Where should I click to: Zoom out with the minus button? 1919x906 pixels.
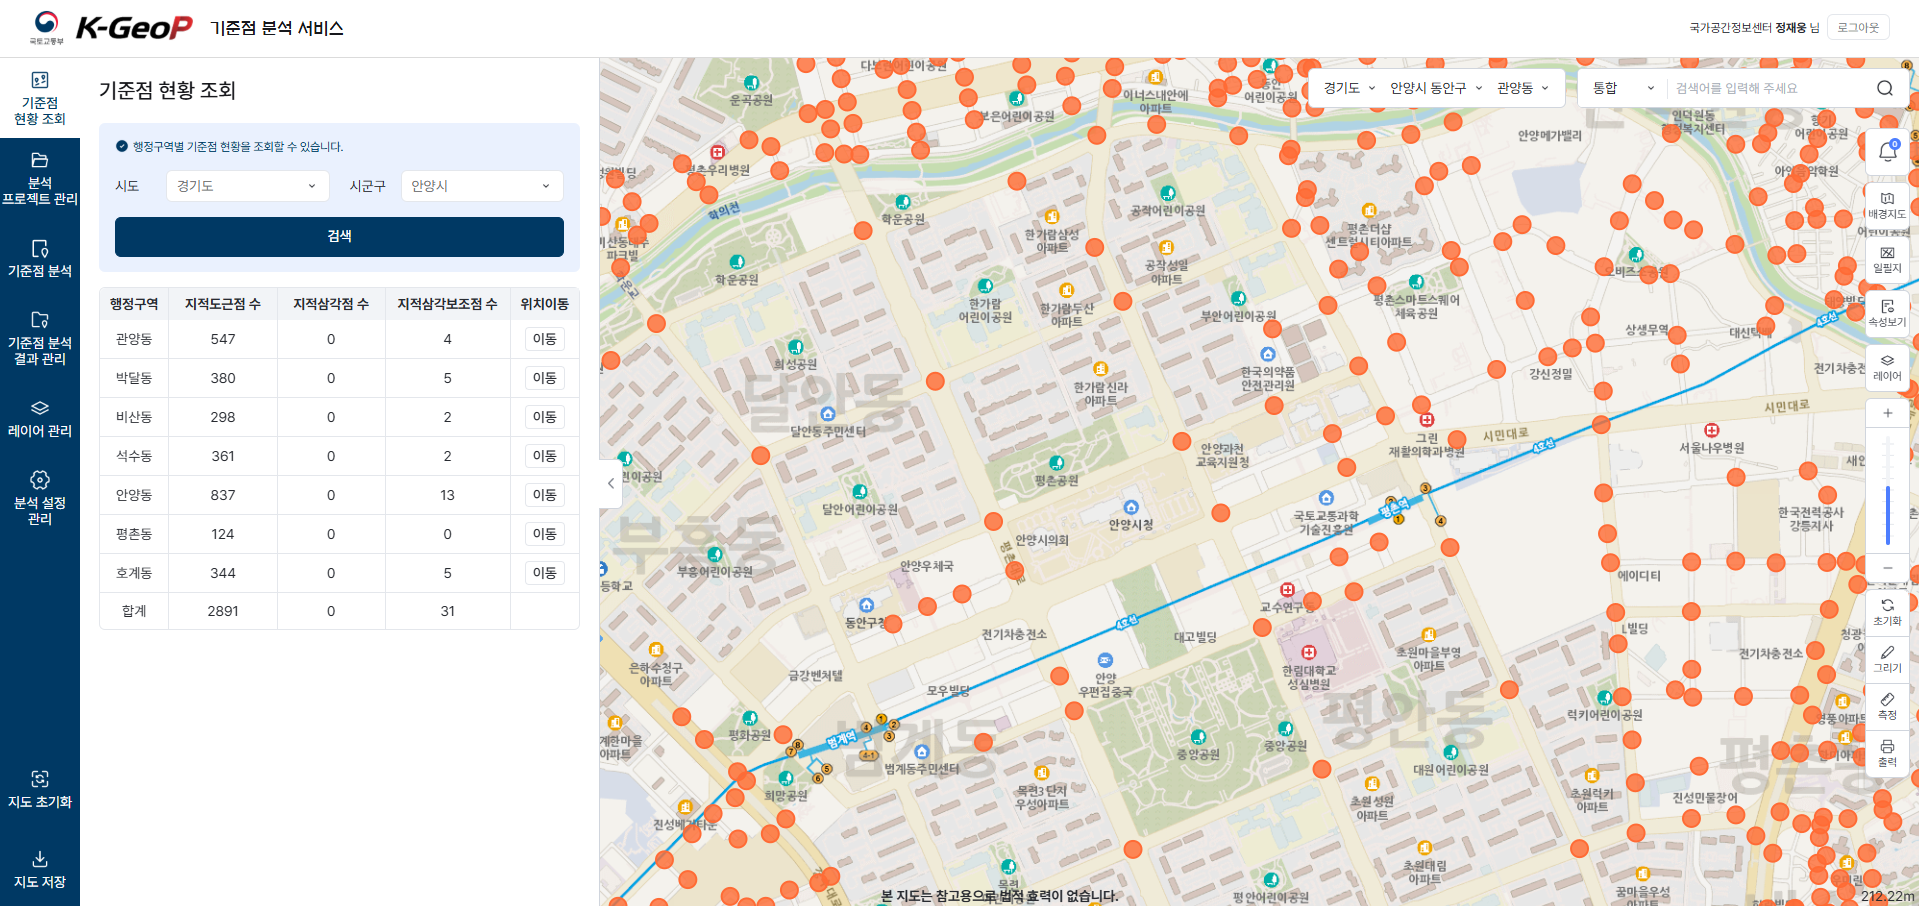coord(1887,568)
